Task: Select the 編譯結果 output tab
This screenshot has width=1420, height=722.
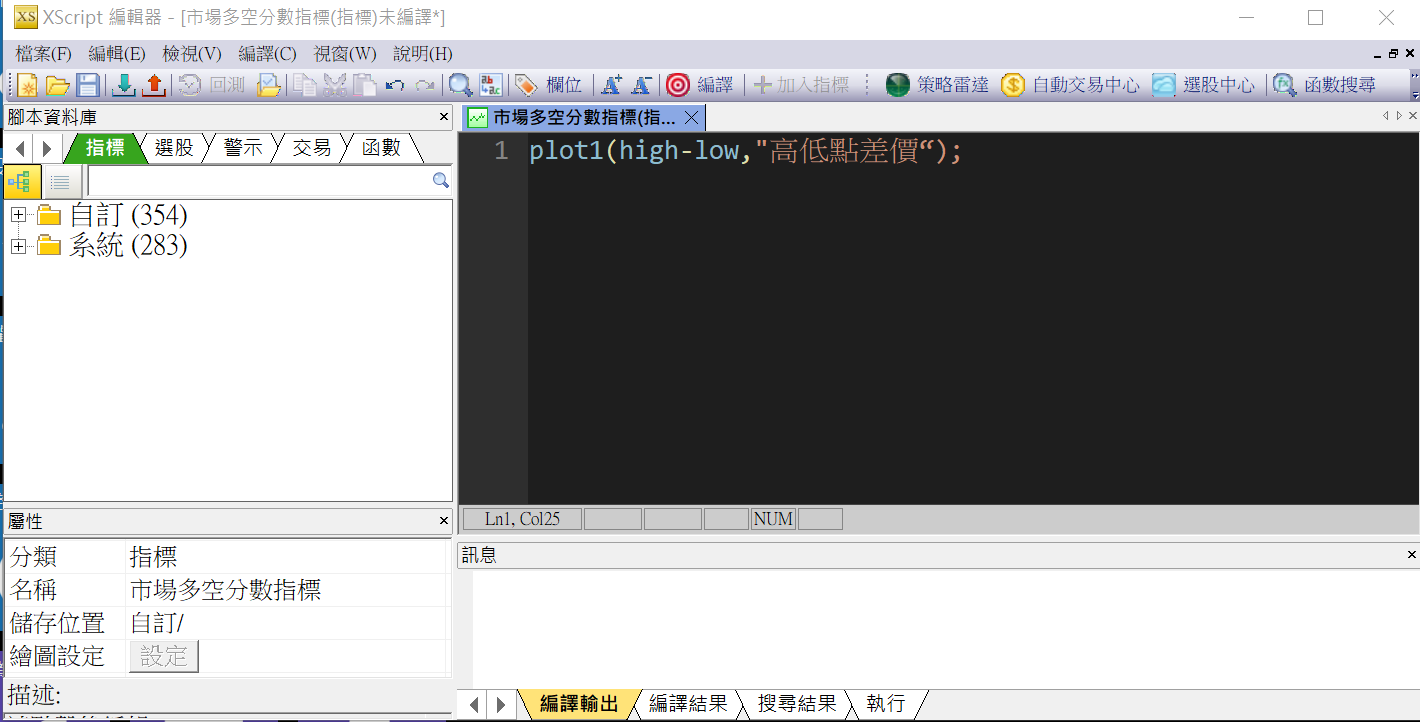Action: coord(688,704)
